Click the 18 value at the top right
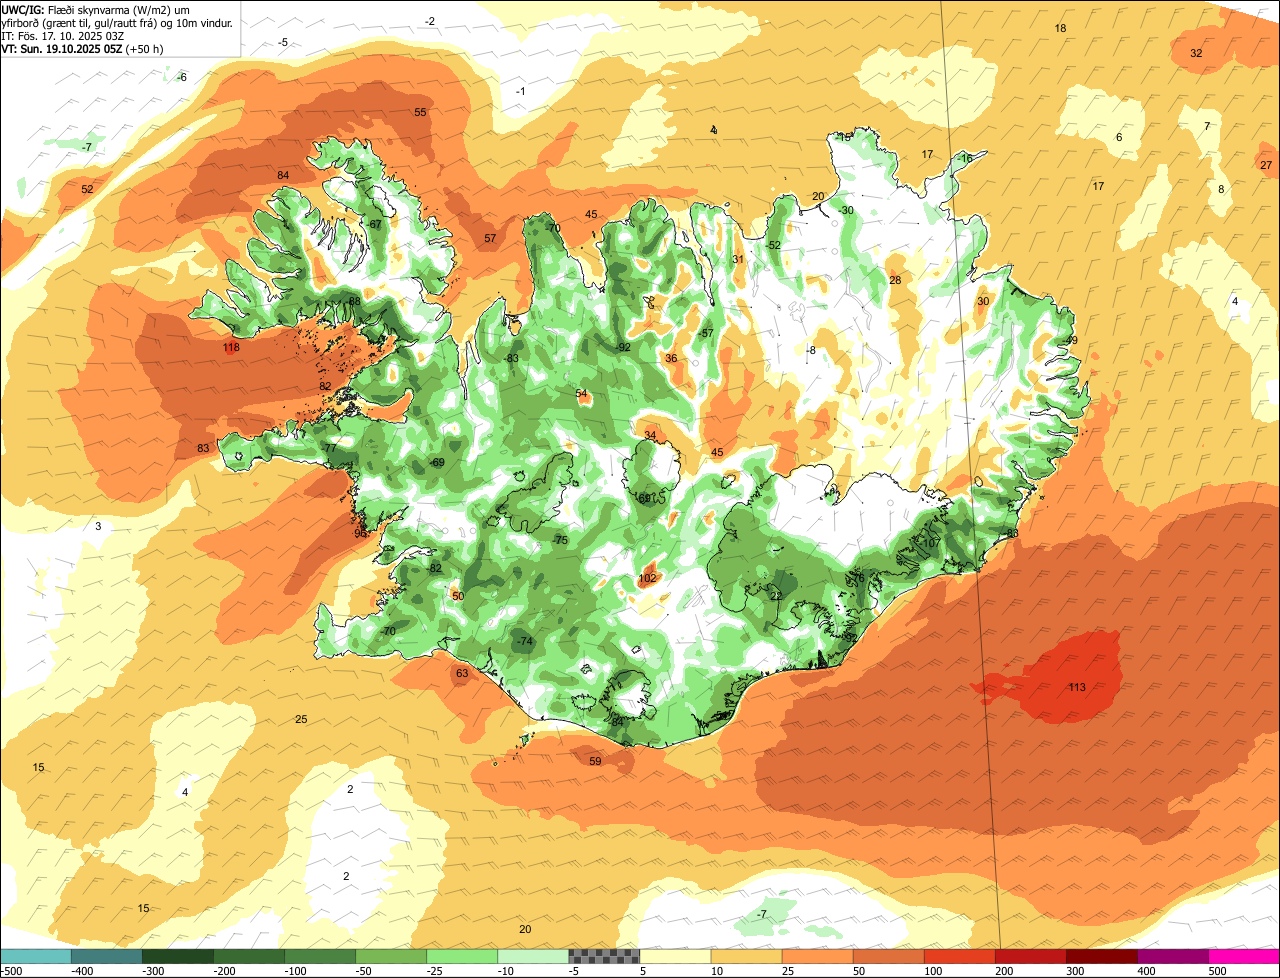Viewport: 1280px width, 978px height. coord(1061,28)
